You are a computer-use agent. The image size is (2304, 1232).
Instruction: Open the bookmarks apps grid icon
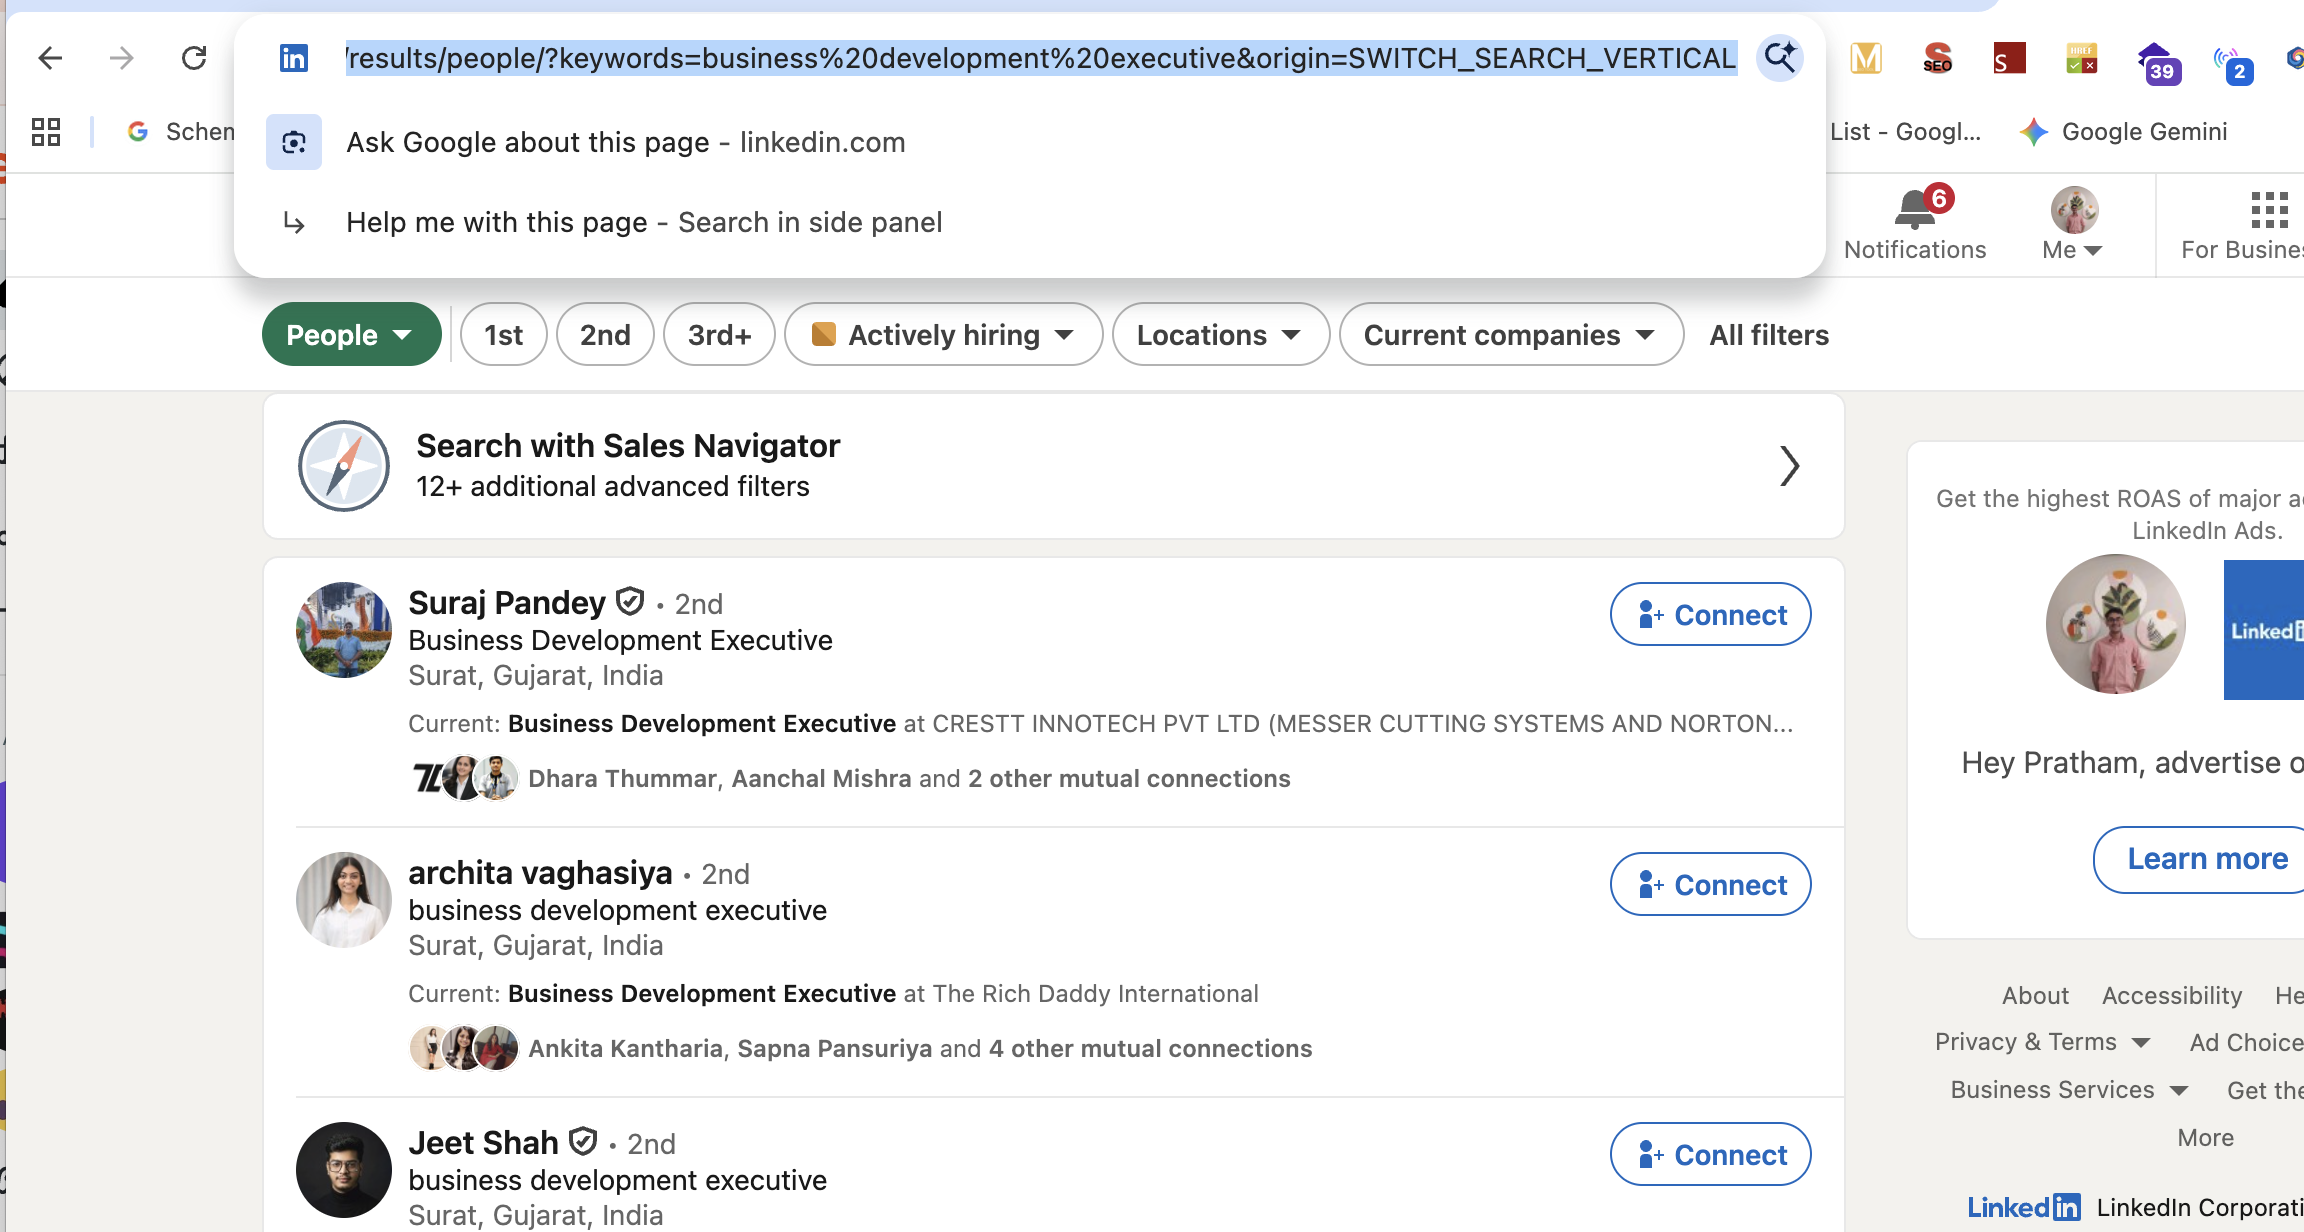point(46,132)
